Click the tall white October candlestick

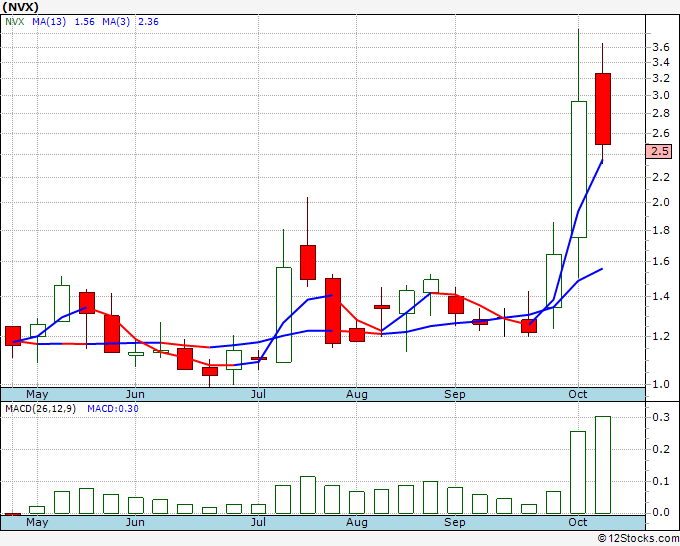coord(579,168)
